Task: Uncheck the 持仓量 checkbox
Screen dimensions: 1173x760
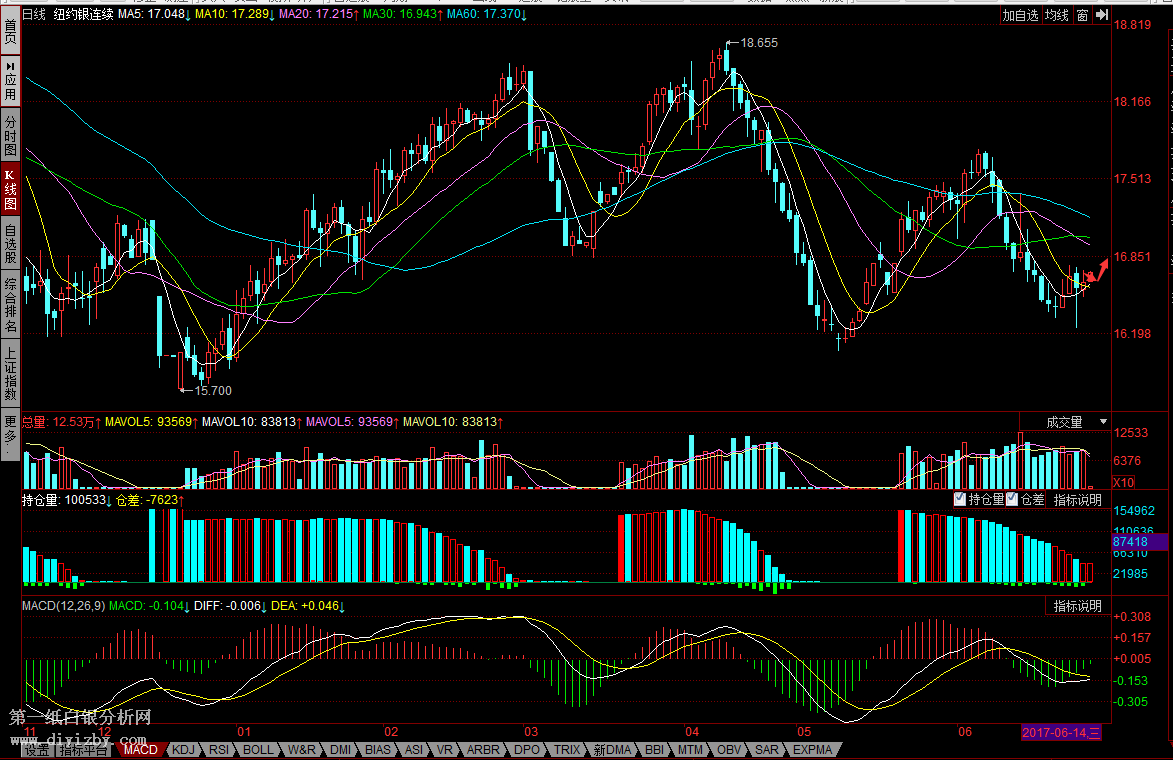Action: (960, 499)
